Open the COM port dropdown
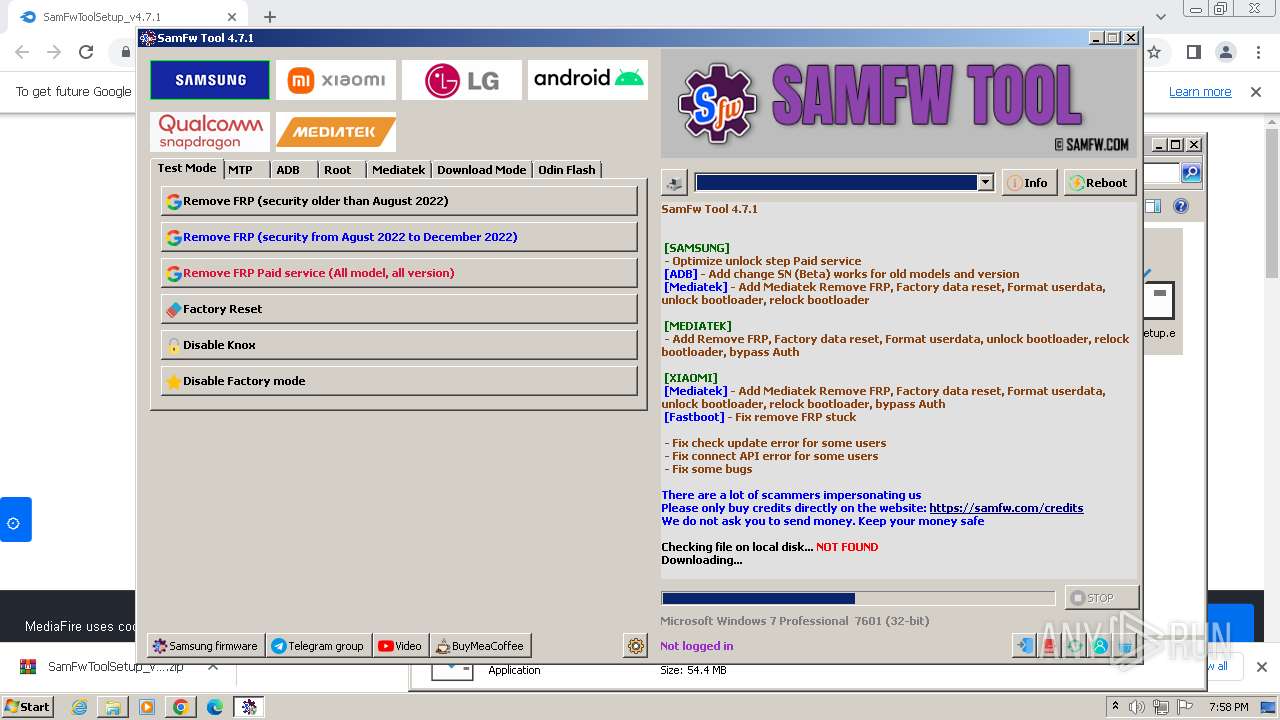1280x720 pixels. (985, 182)
